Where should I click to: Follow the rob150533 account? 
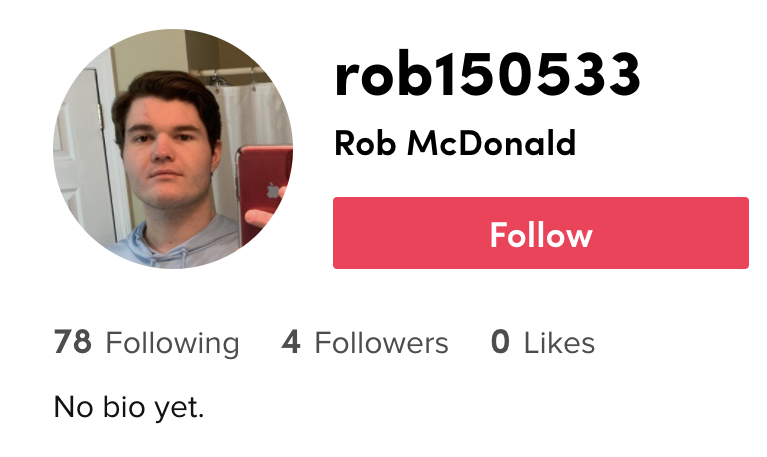(x=541, y=233)
